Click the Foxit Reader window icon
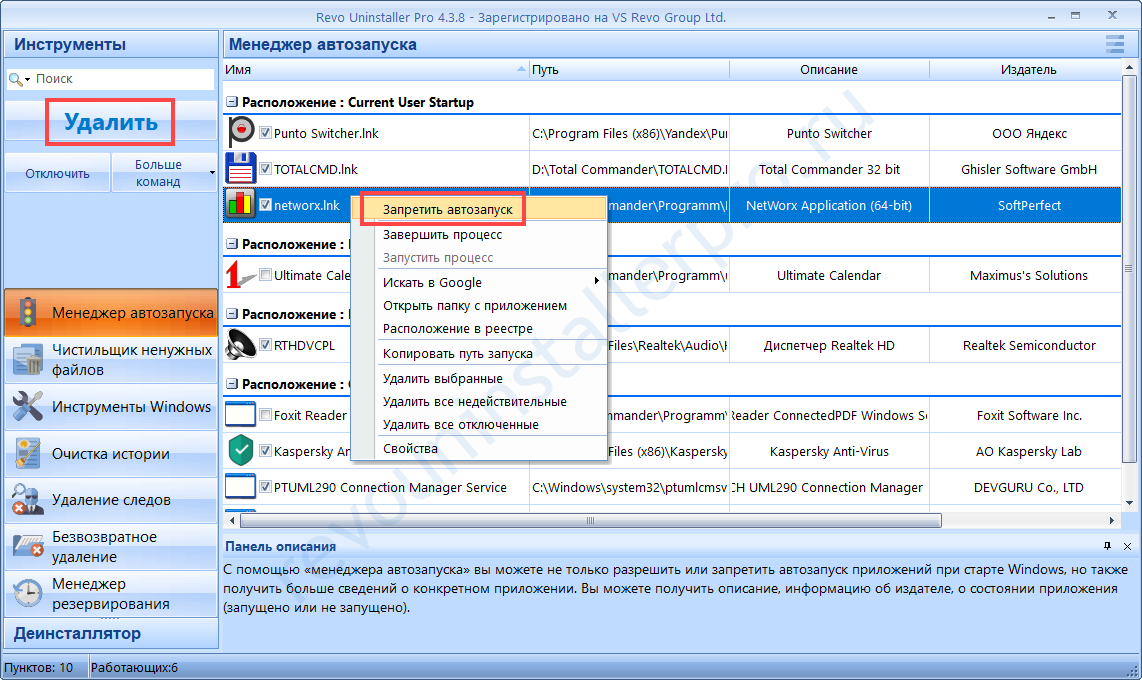1142x680 pixels. [240, 414]
